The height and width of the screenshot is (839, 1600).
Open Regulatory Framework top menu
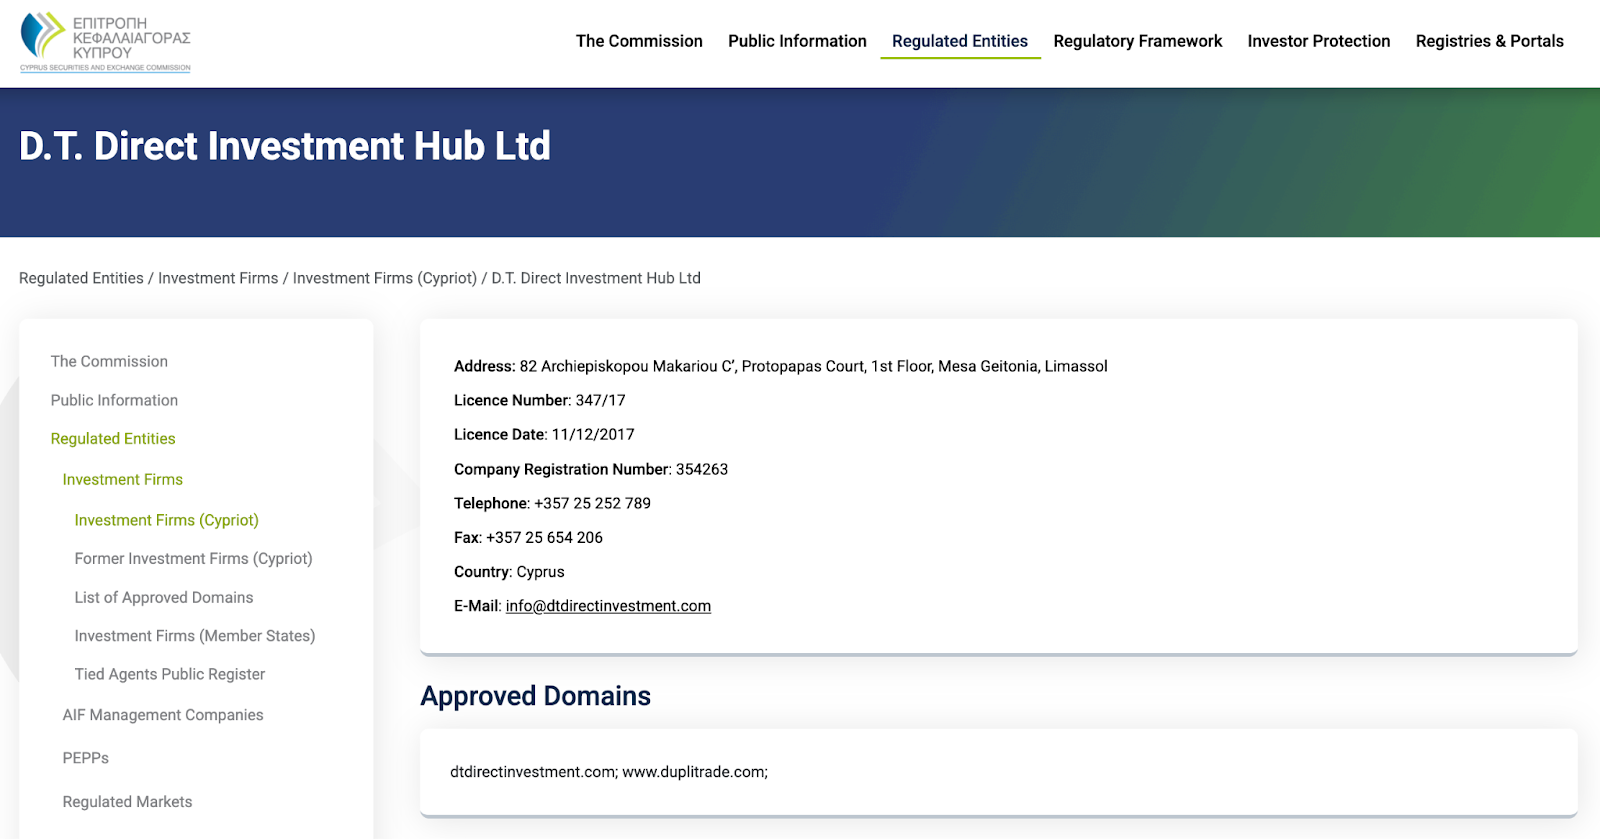coord(1137,41)
